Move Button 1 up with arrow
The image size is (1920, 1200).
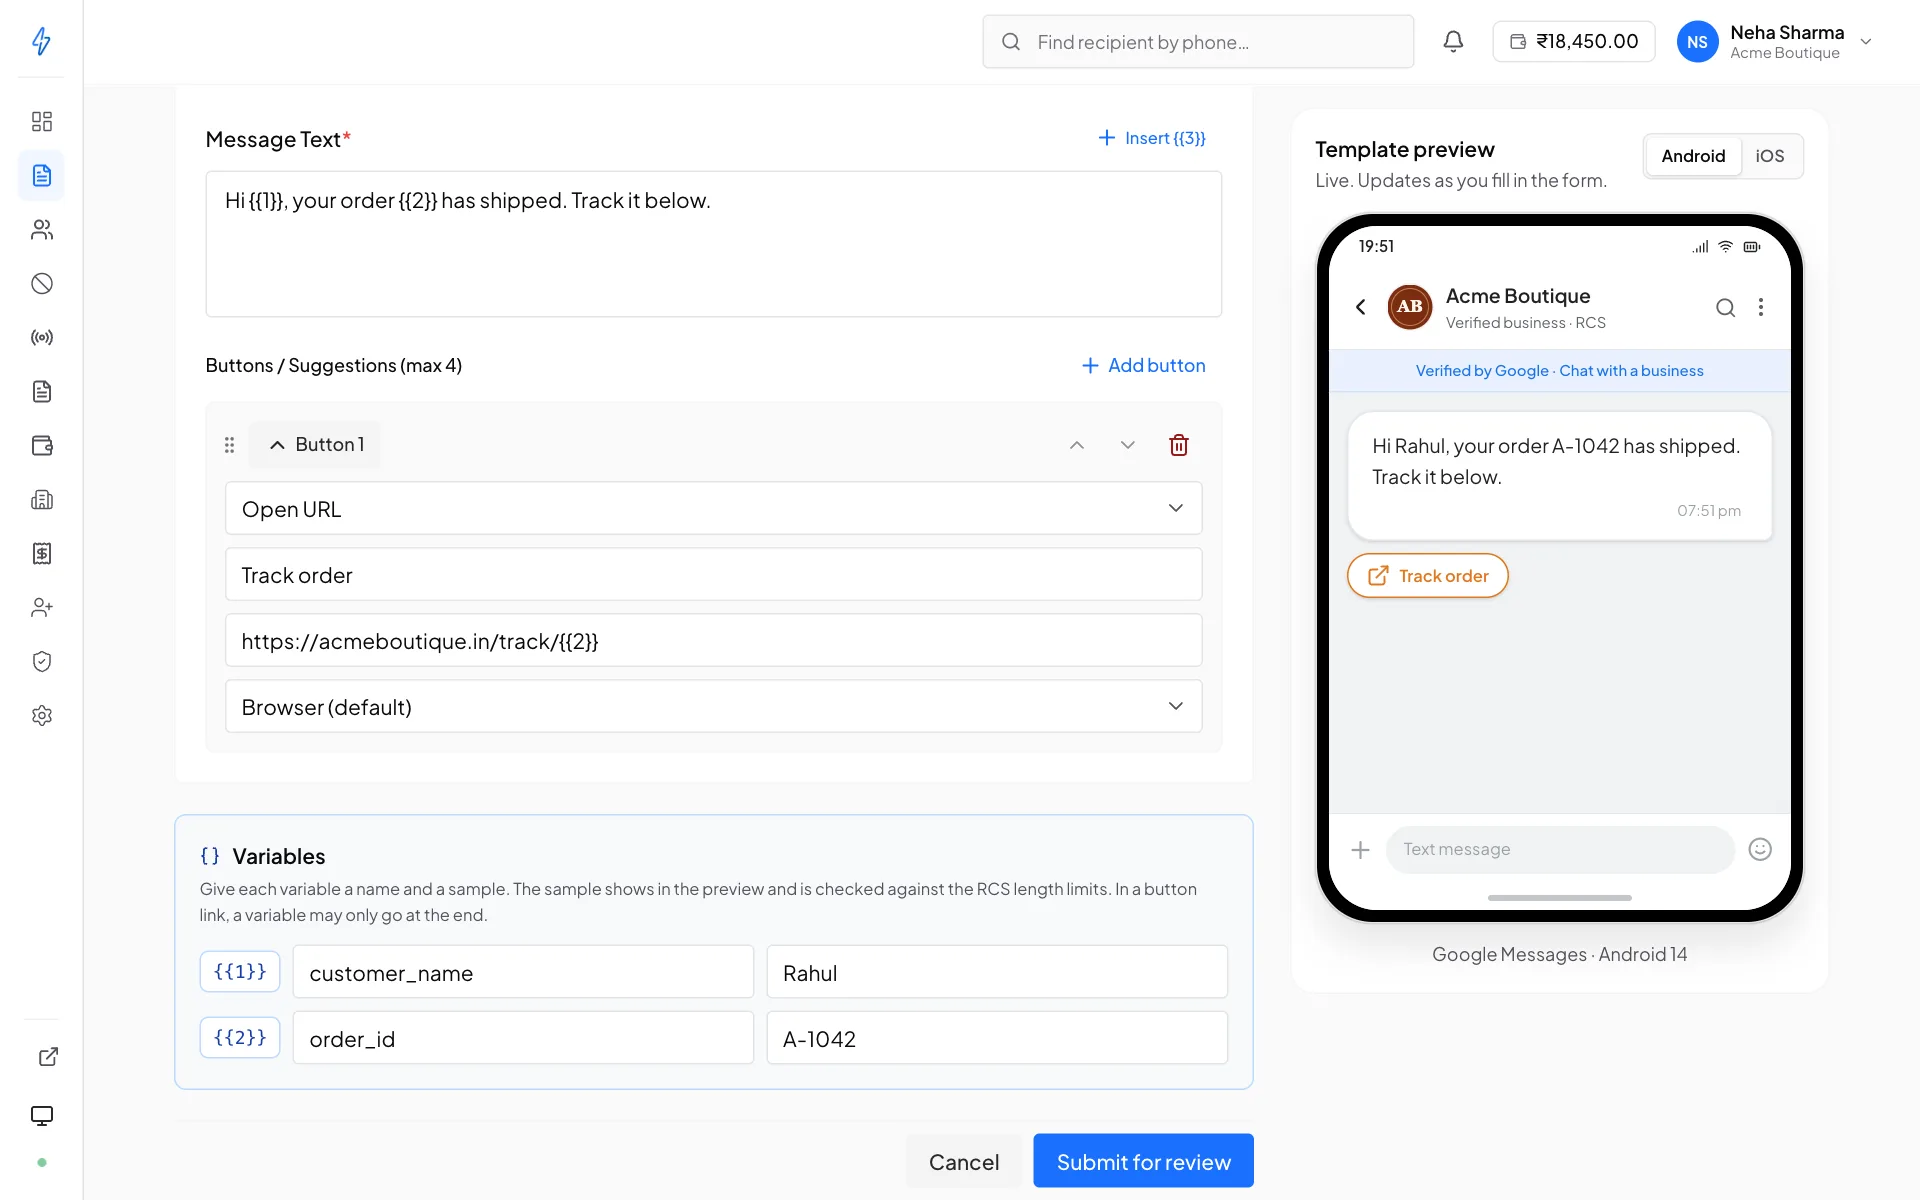tap(1077, 445)
